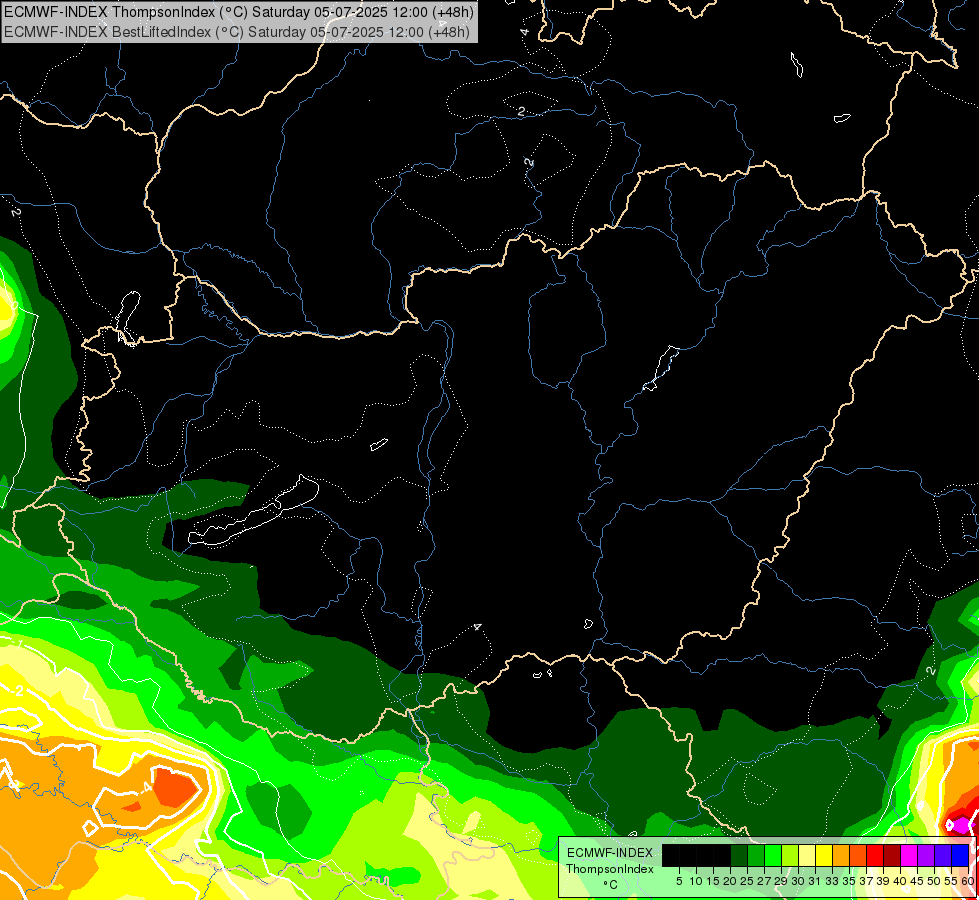Click the legend tick value 39
This screenshot has width=979, height=900.
pyautogui.click(x=883, y=881)
